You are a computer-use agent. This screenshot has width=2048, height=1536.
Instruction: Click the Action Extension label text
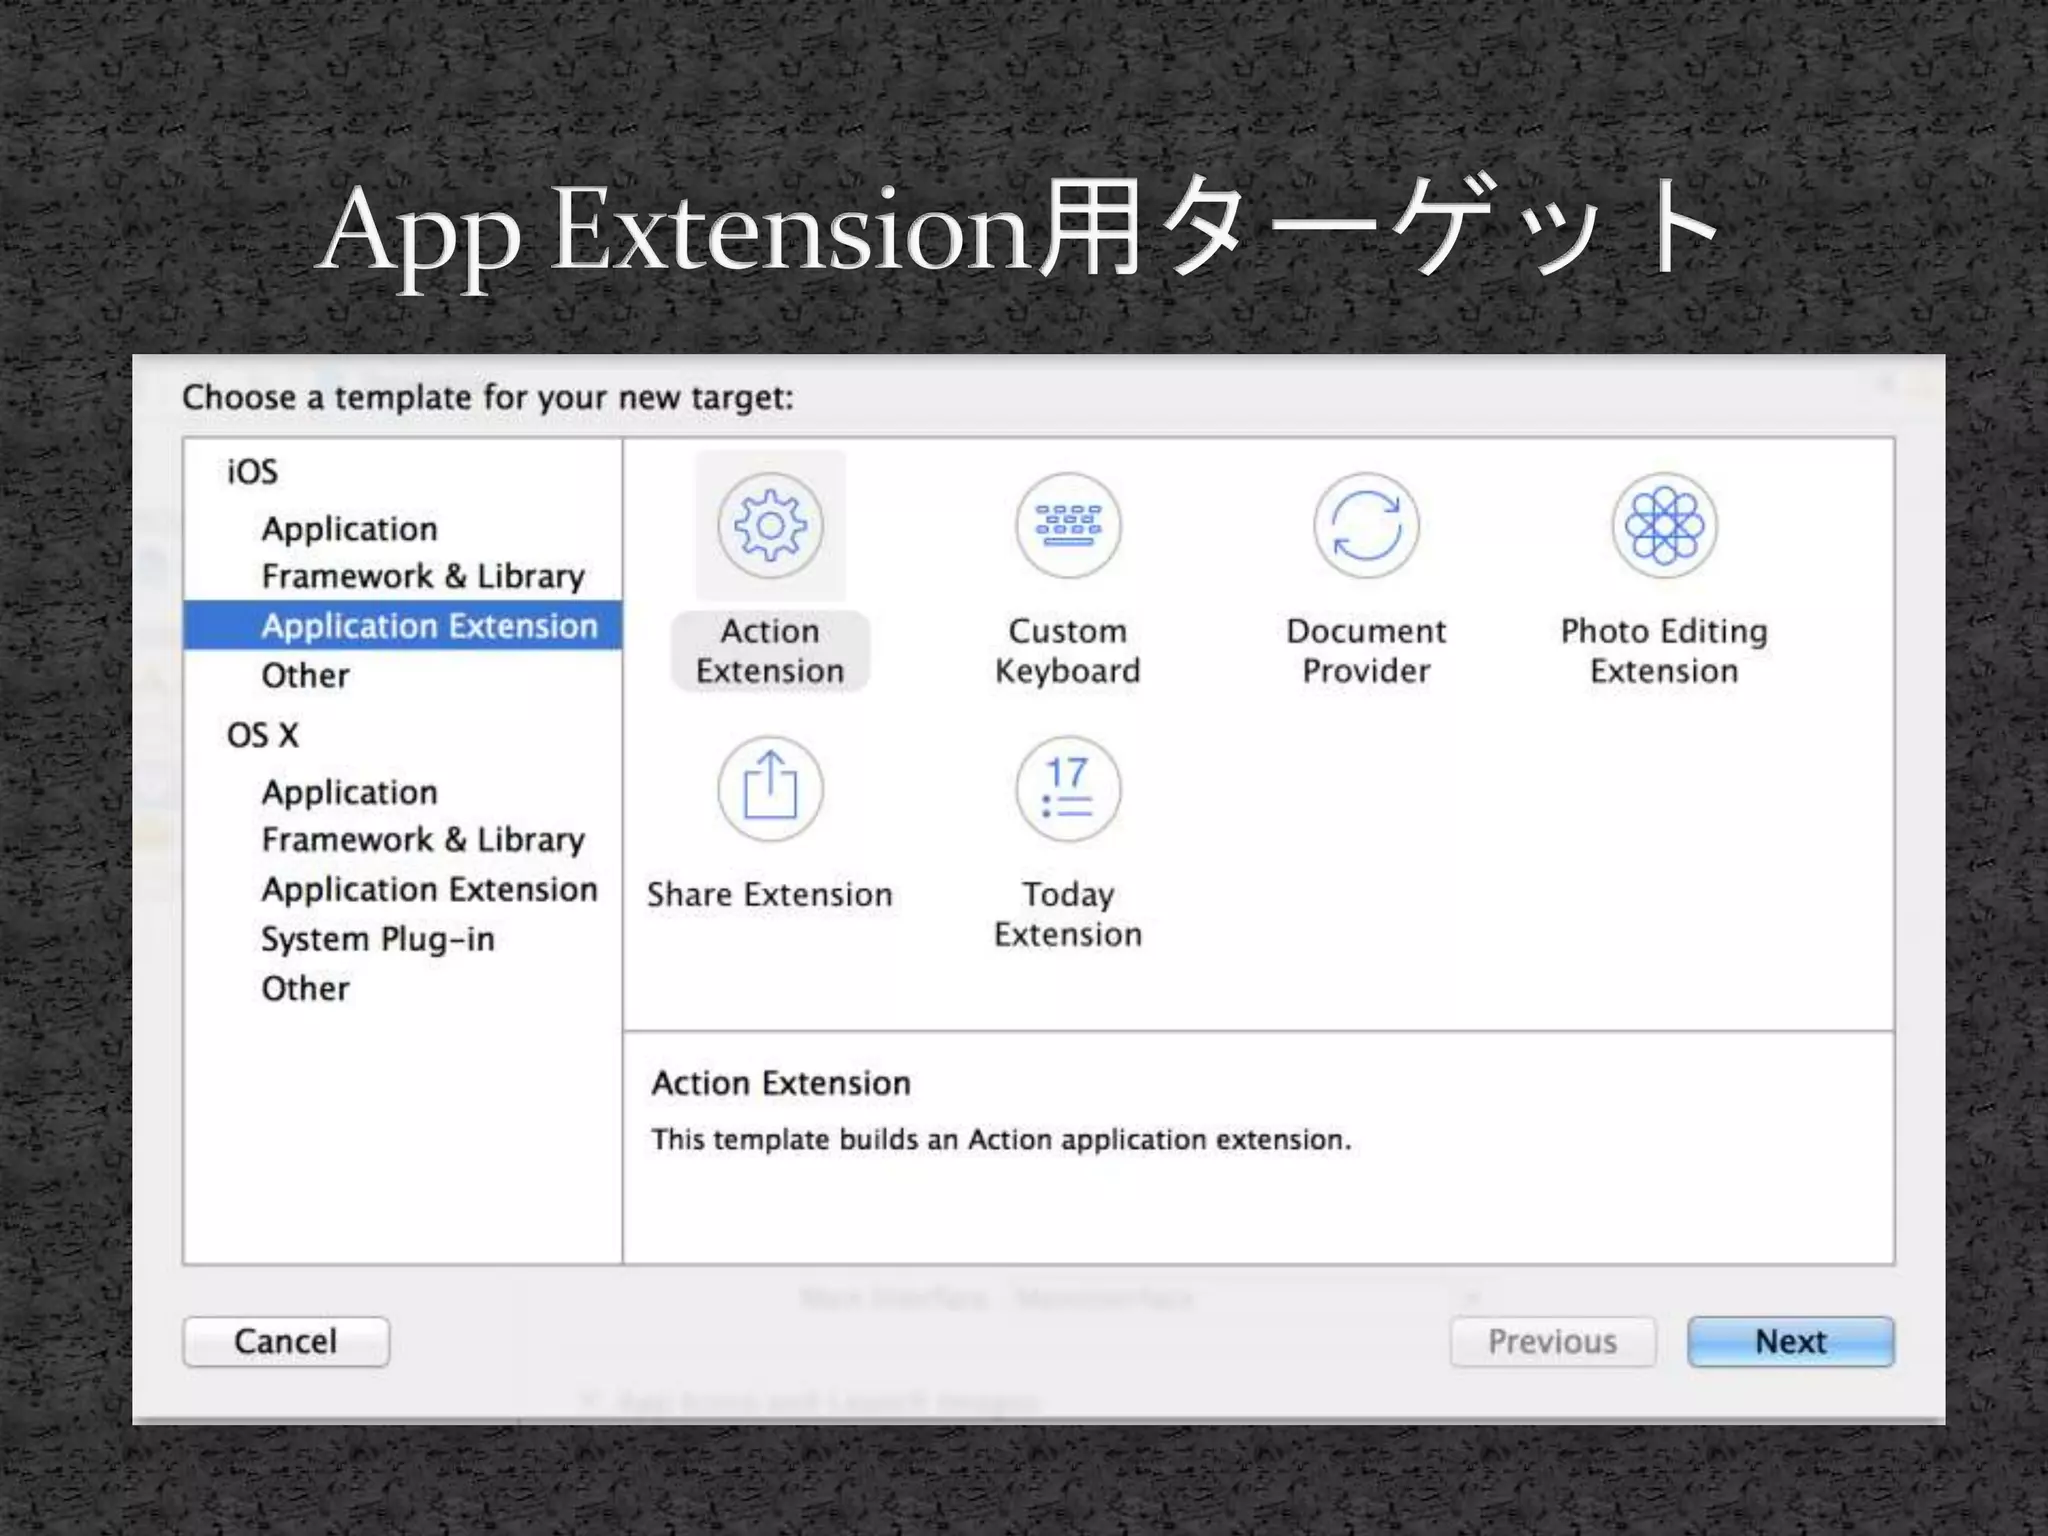tap(770, 651)
